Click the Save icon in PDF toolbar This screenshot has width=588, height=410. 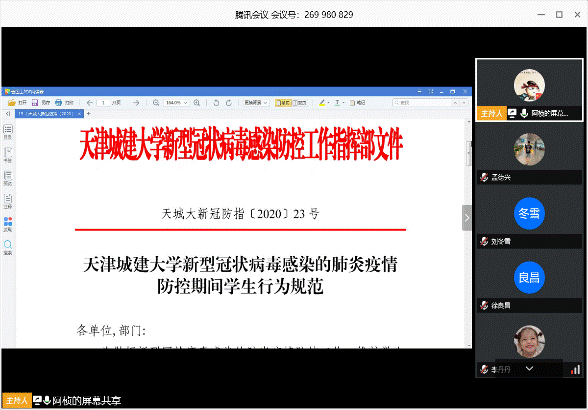35,102
